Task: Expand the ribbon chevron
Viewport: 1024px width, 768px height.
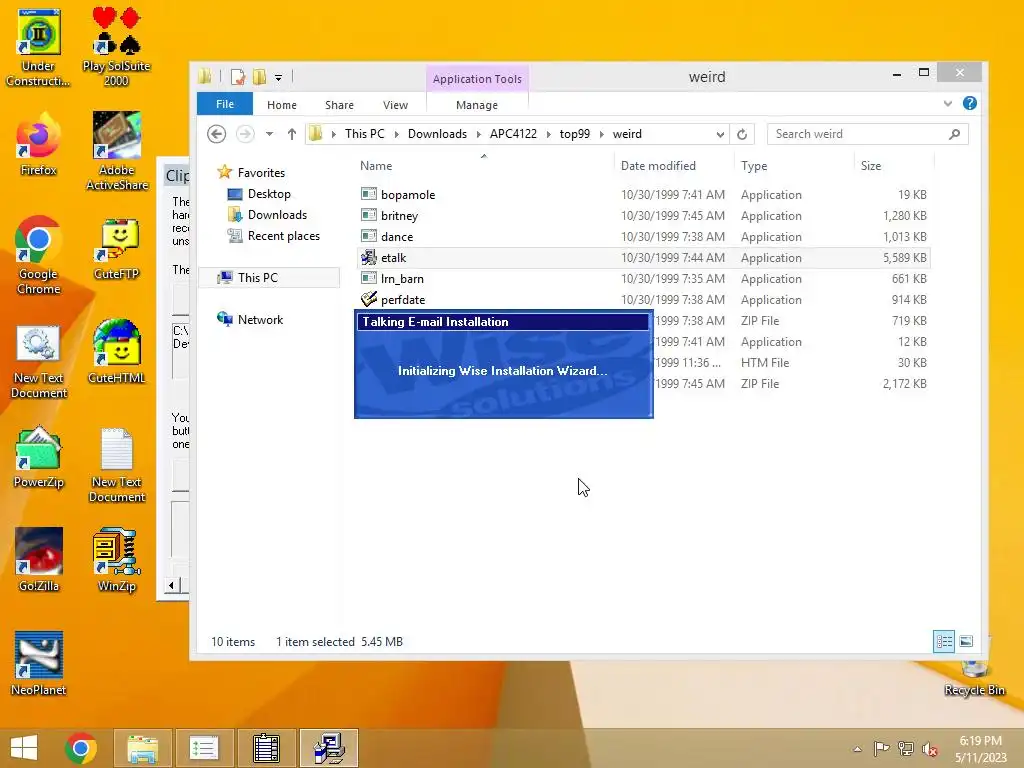Action: click(948, 103)
